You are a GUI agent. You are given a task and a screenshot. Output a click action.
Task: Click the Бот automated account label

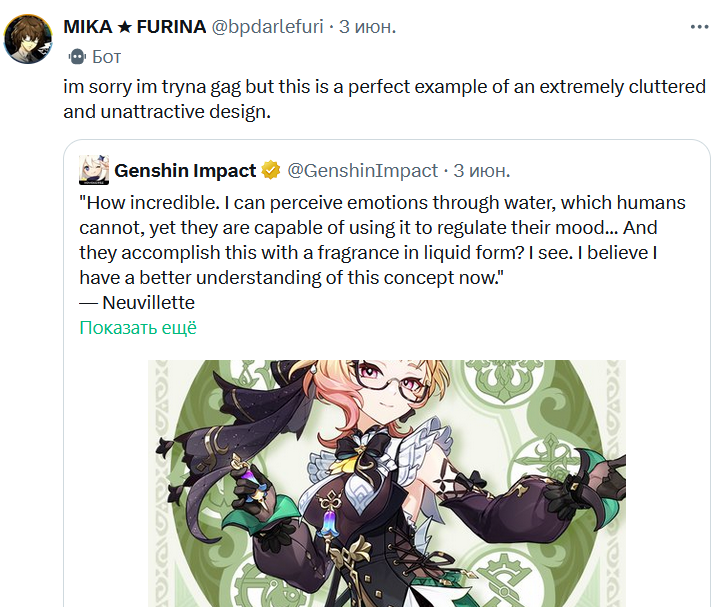pyautogui.click(x=107, y=57)
